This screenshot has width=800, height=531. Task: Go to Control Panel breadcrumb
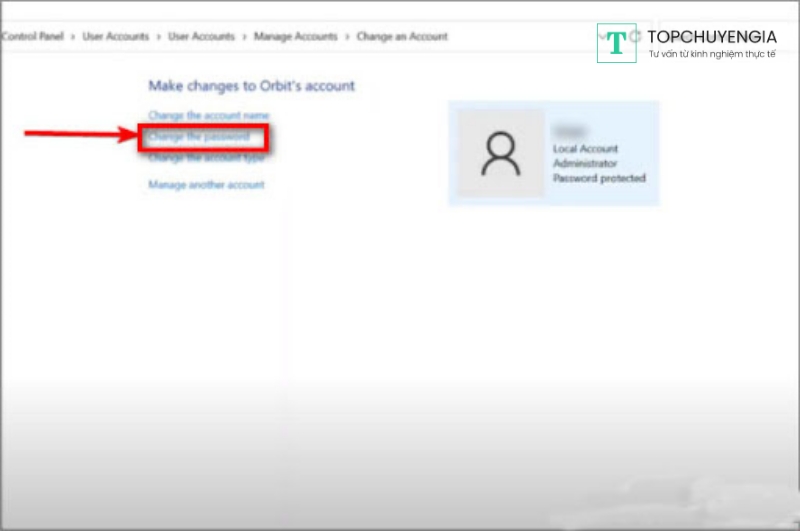31,37
